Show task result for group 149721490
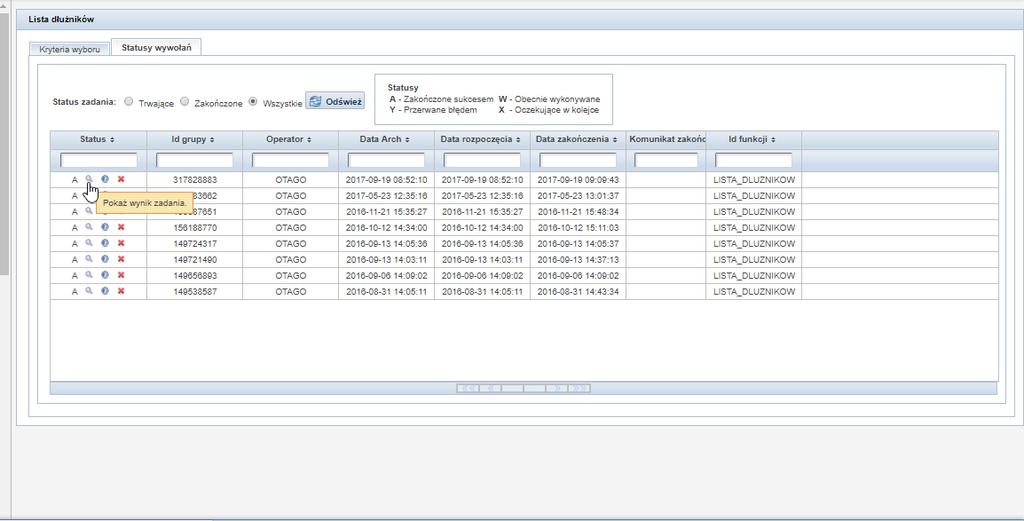The image size is (1024, 521). click(x=89, y=259)
